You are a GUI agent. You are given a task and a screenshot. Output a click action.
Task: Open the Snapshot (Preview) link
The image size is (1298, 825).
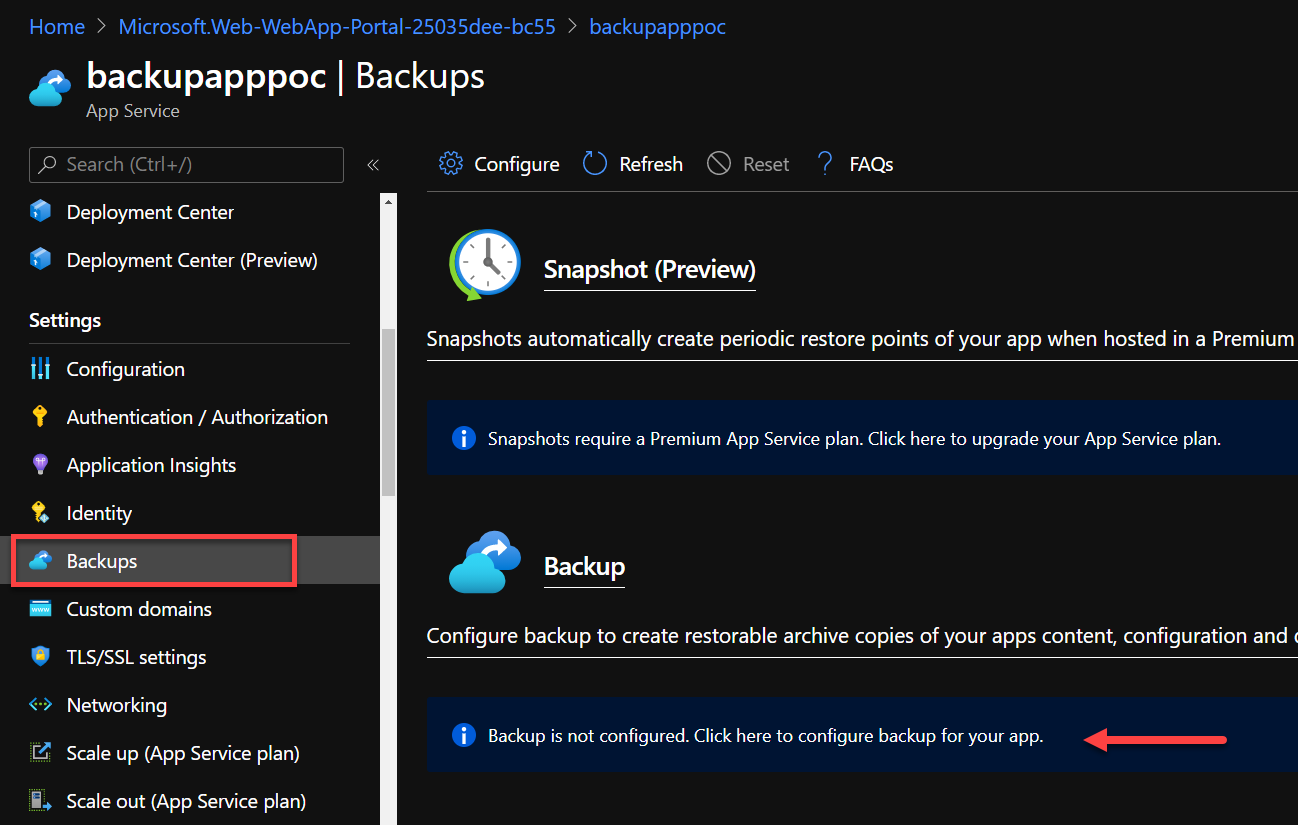pyautogui.click(x=649, y=270)
